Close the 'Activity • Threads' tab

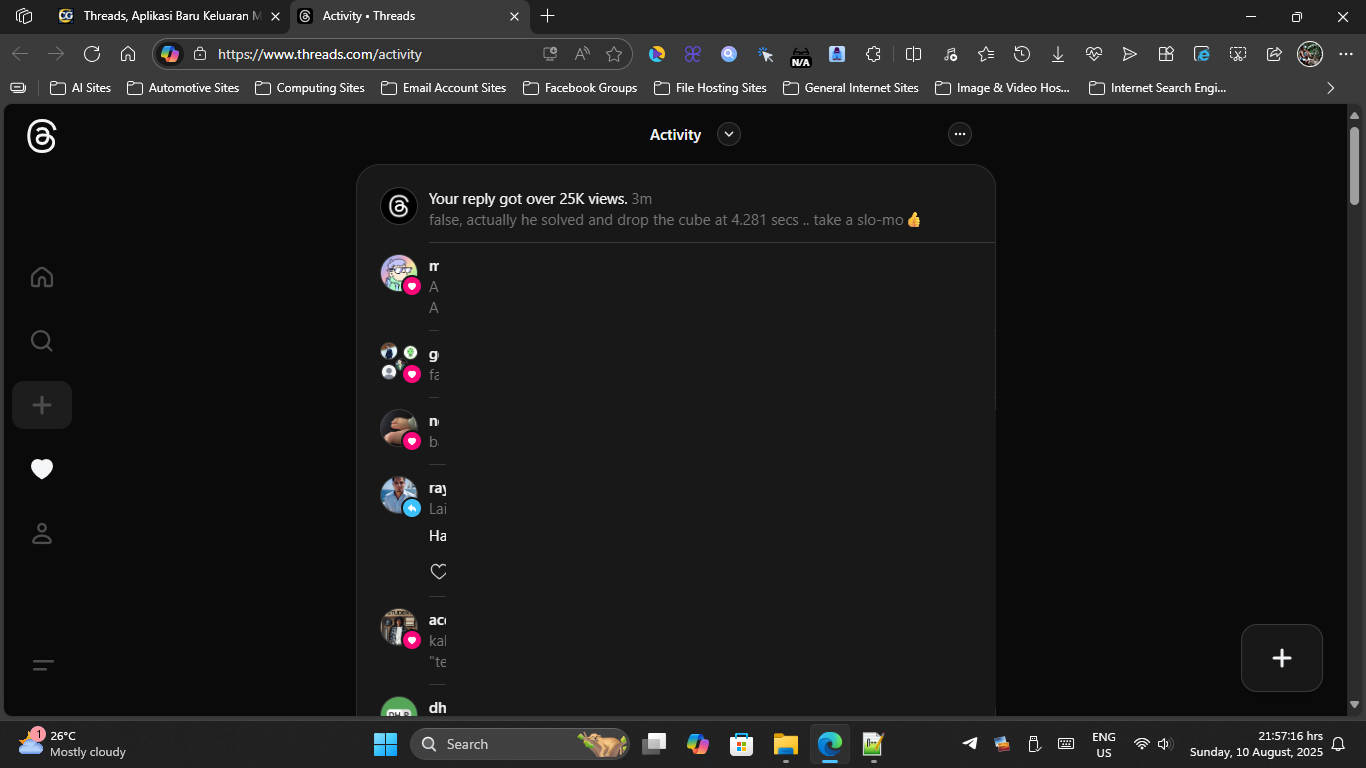pos(514,16)
